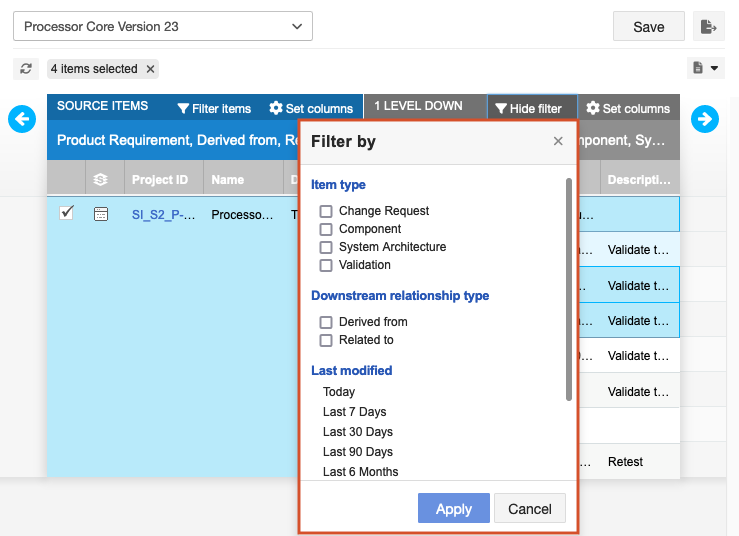The width and height of the screenshot is (739, 536).
Task: Expand the document options dropdown arrow
Action: [714, 69]
